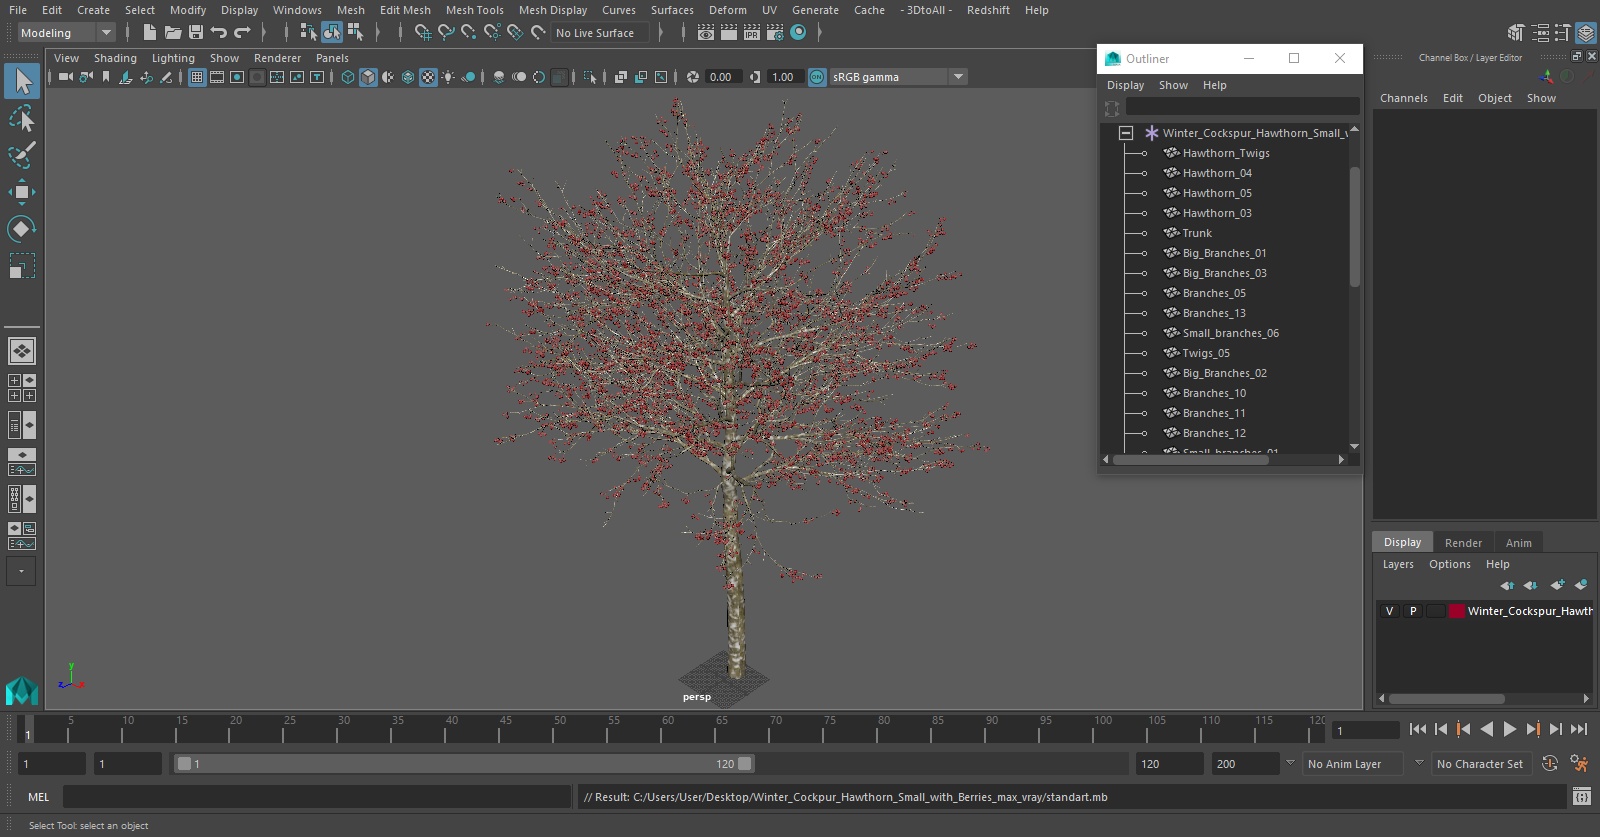The width and height of the screenshot is (1600, 837).
Task: Toggle wireframe shading icon in viewport
Action: click(348, 77)
